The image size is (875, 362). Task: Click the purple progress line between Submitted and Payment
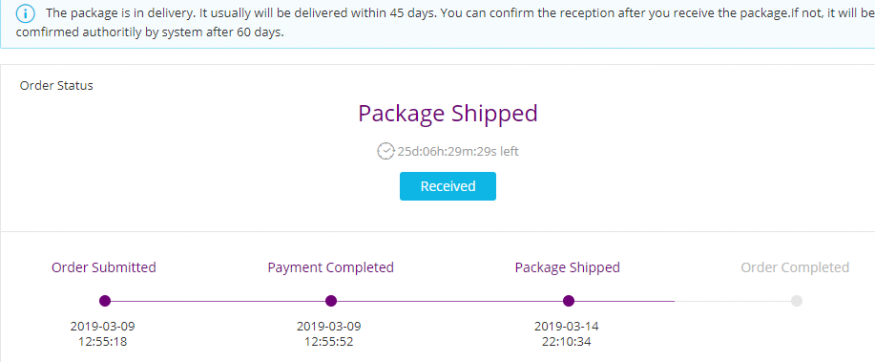[x=218, y=301]
